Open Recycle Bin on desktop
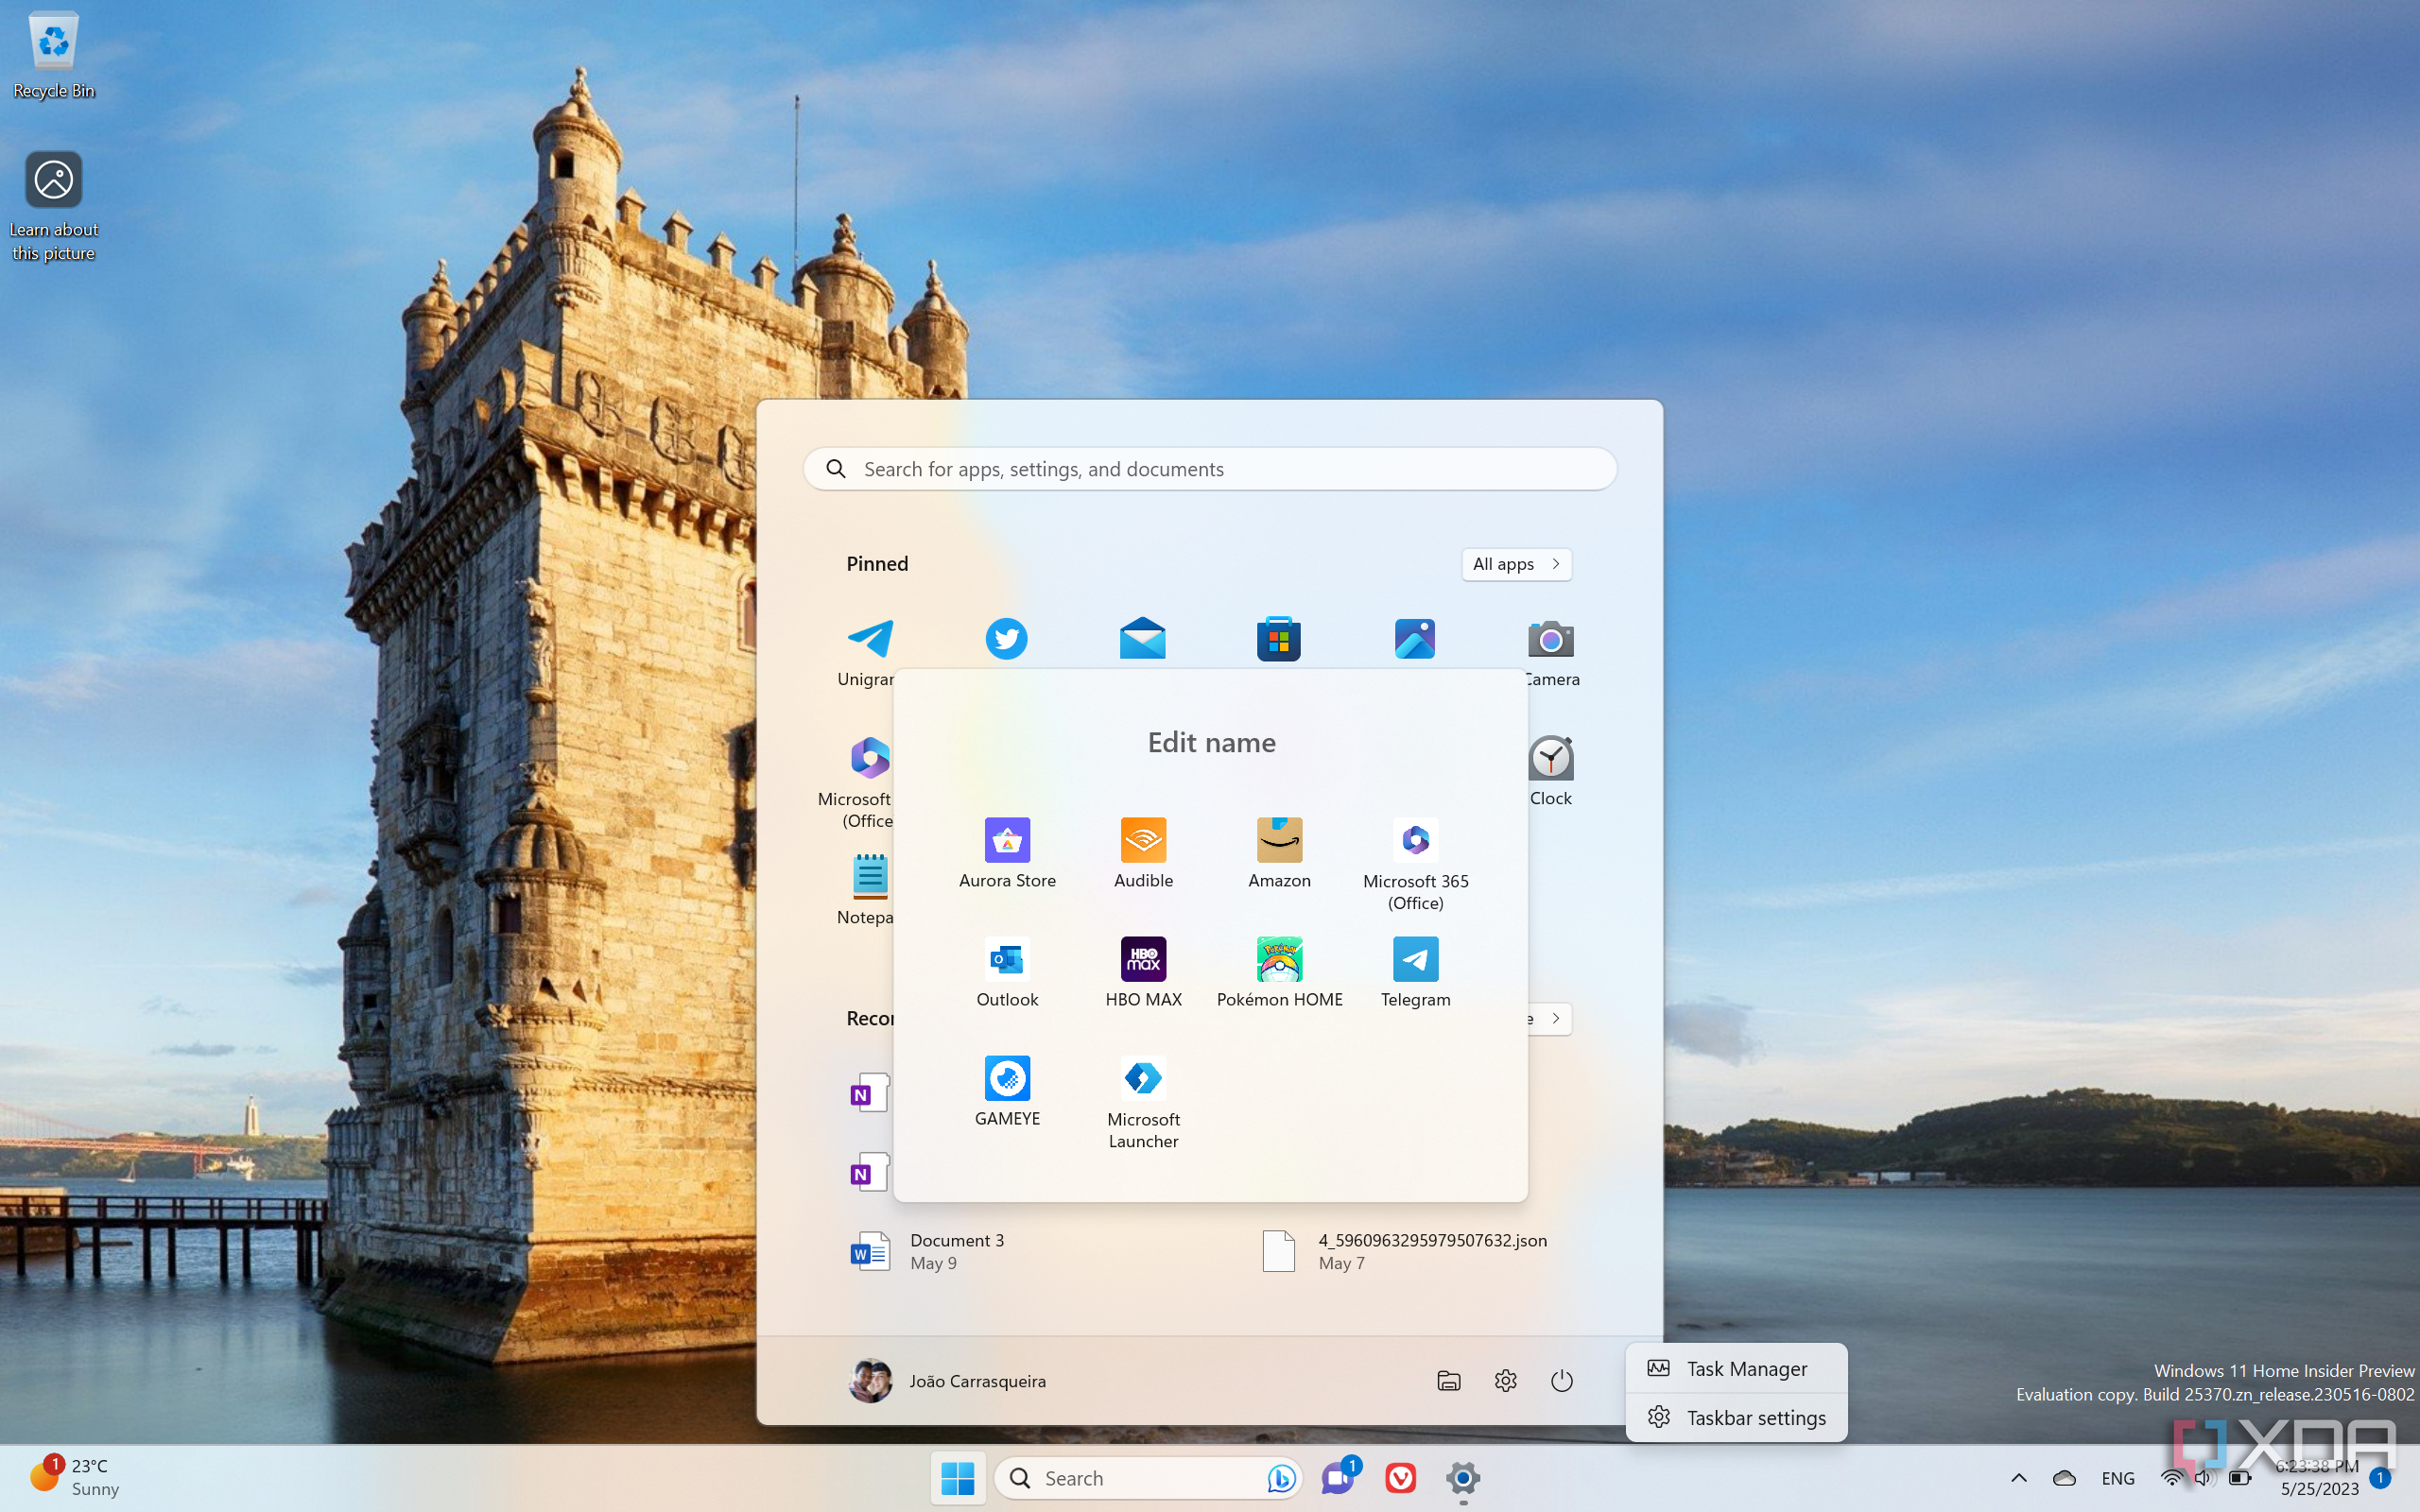 53,55
